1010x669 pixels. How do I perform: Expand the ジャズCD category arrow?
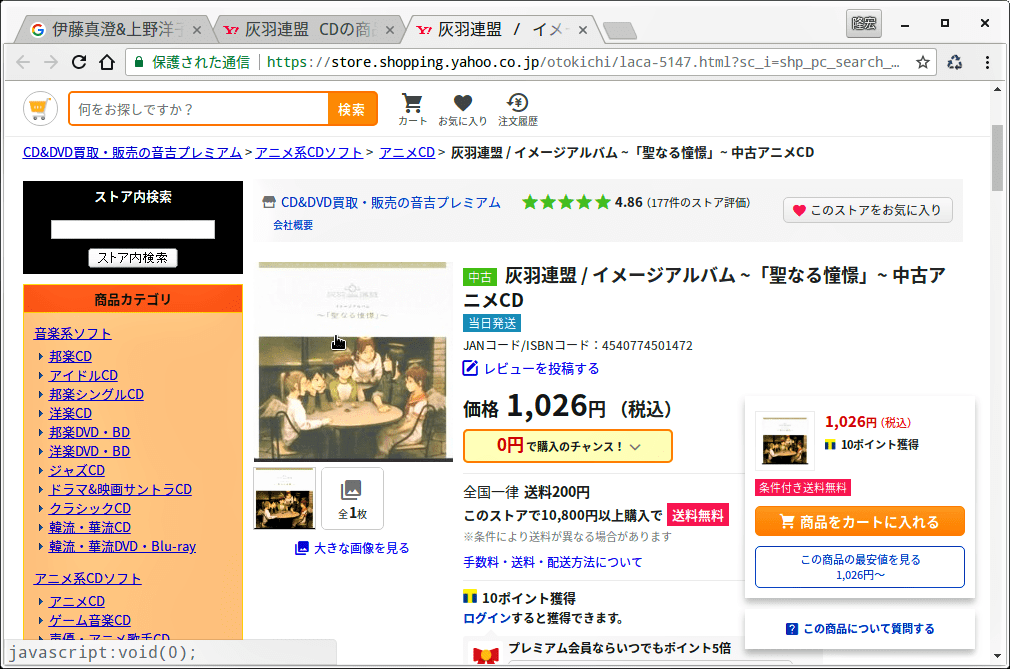[x=41, y=471]
